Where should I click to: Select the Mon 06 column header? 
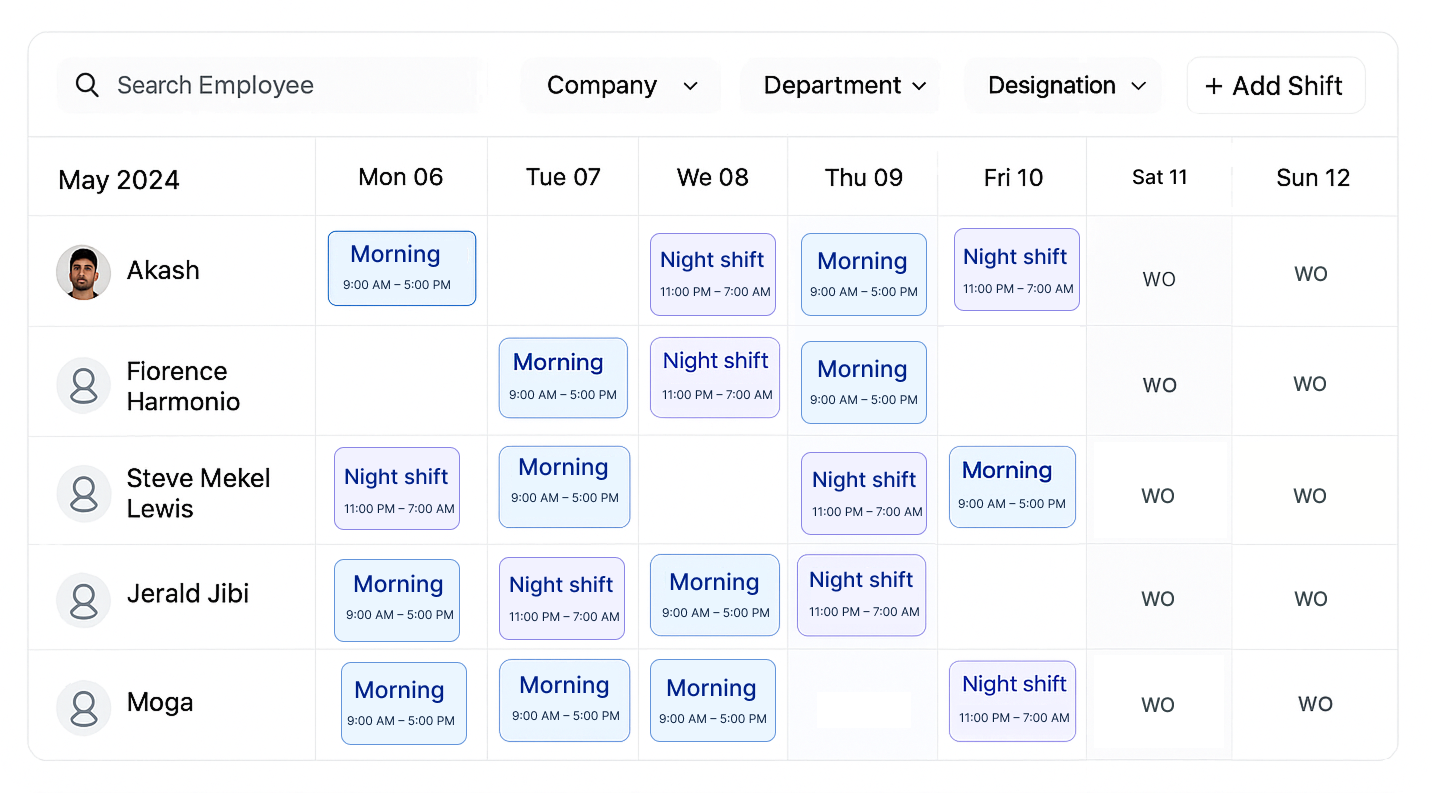point(401,177)
